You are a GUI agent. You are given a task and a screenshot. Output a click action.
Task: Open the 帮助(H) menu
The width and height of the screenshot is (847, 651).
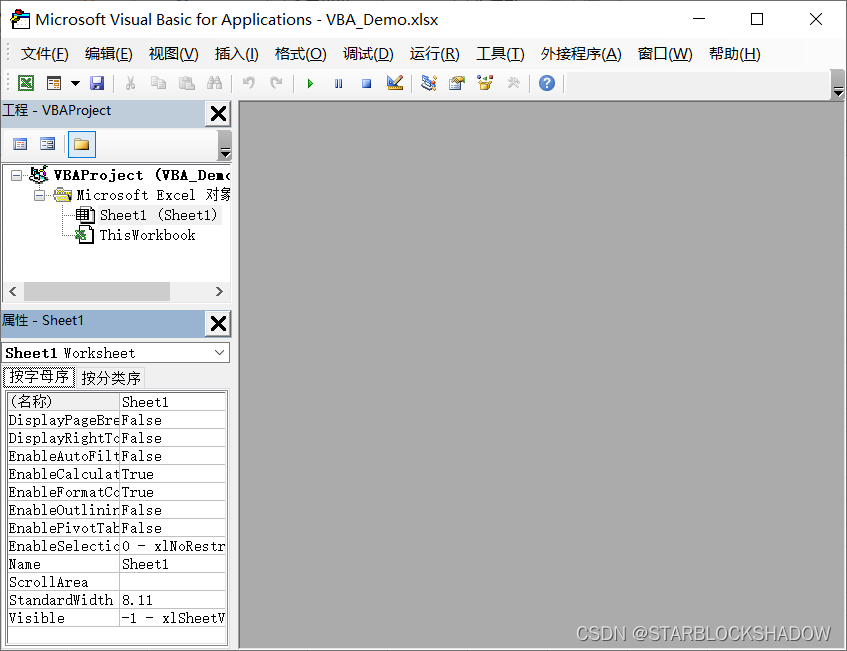tap(734, 53)
